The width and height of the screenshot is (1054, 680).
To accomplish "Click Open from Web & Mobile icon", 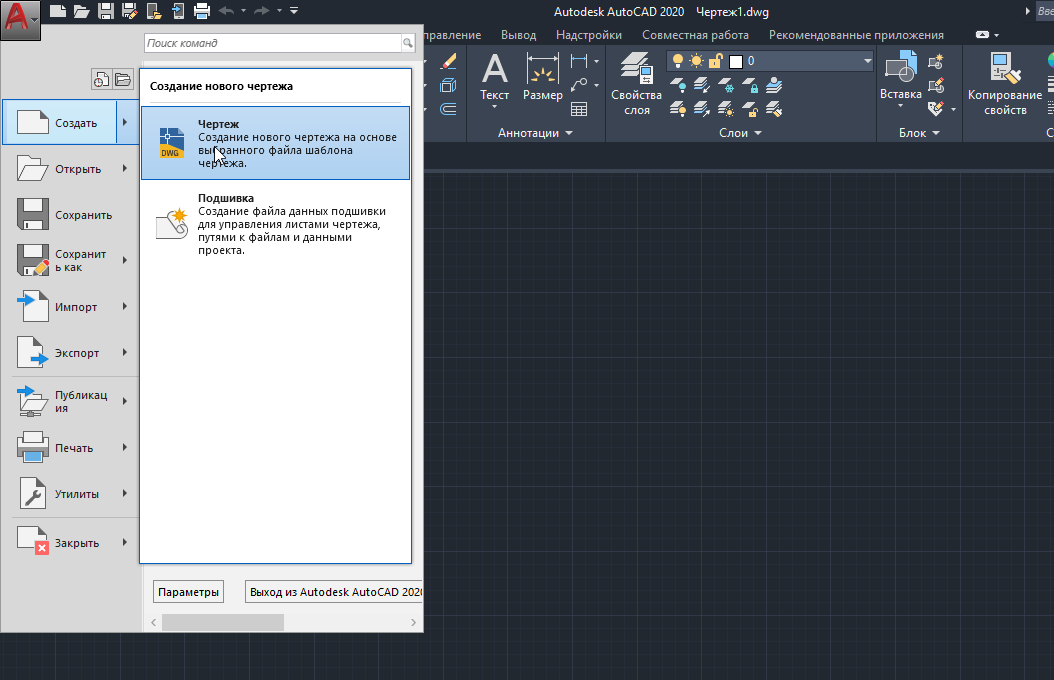I will click(154, 11).
